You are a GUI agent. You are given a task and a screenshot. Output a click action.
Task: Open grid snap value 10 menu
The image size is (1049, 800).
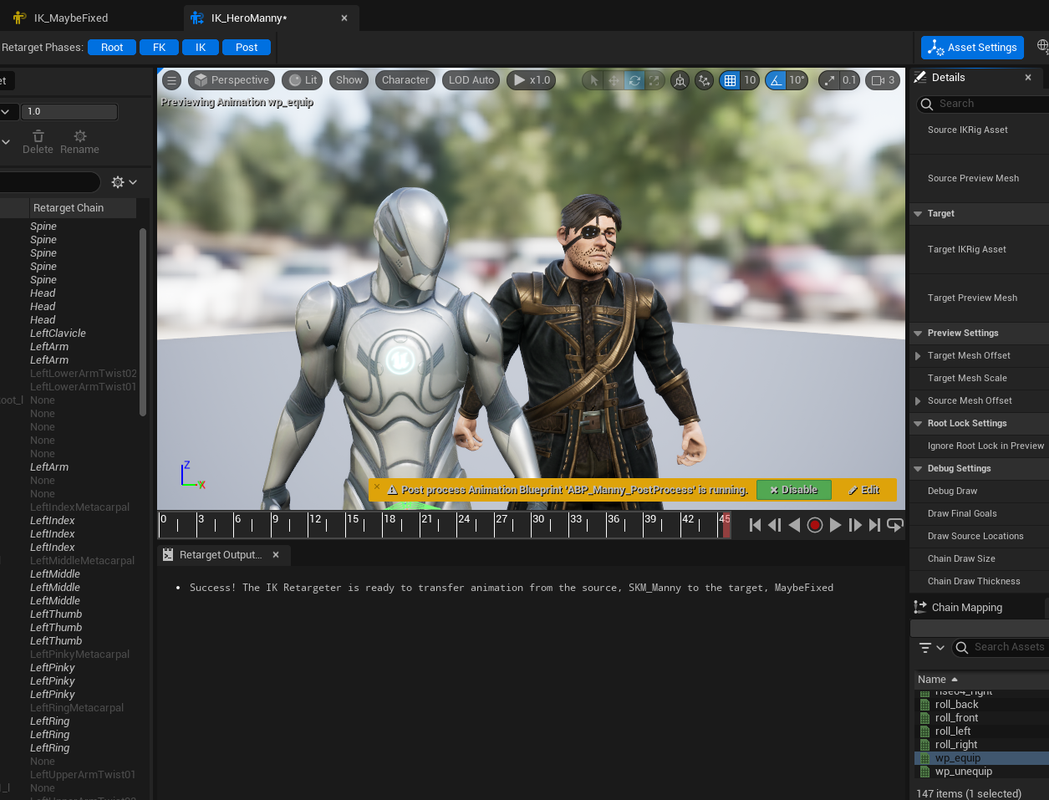click(x=750, y=80)
